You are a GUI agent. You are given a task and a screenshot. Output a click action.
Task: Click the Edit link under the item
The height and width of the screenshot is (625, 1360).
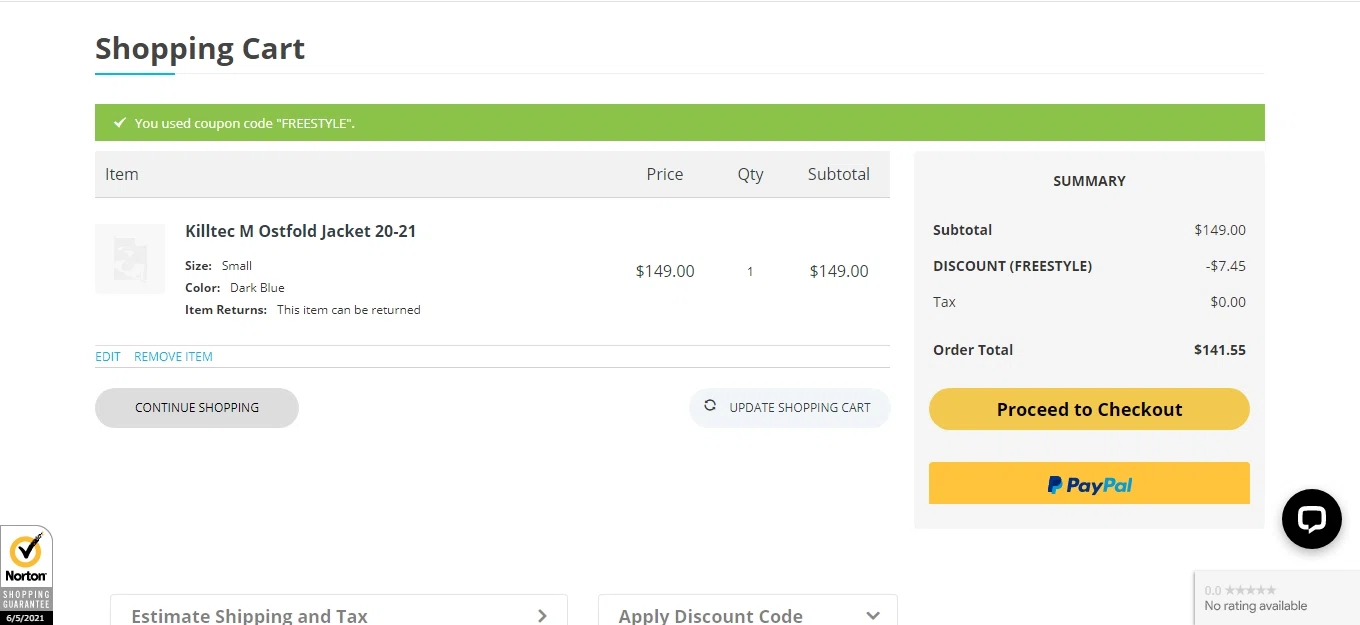click(x=108, y=357)
